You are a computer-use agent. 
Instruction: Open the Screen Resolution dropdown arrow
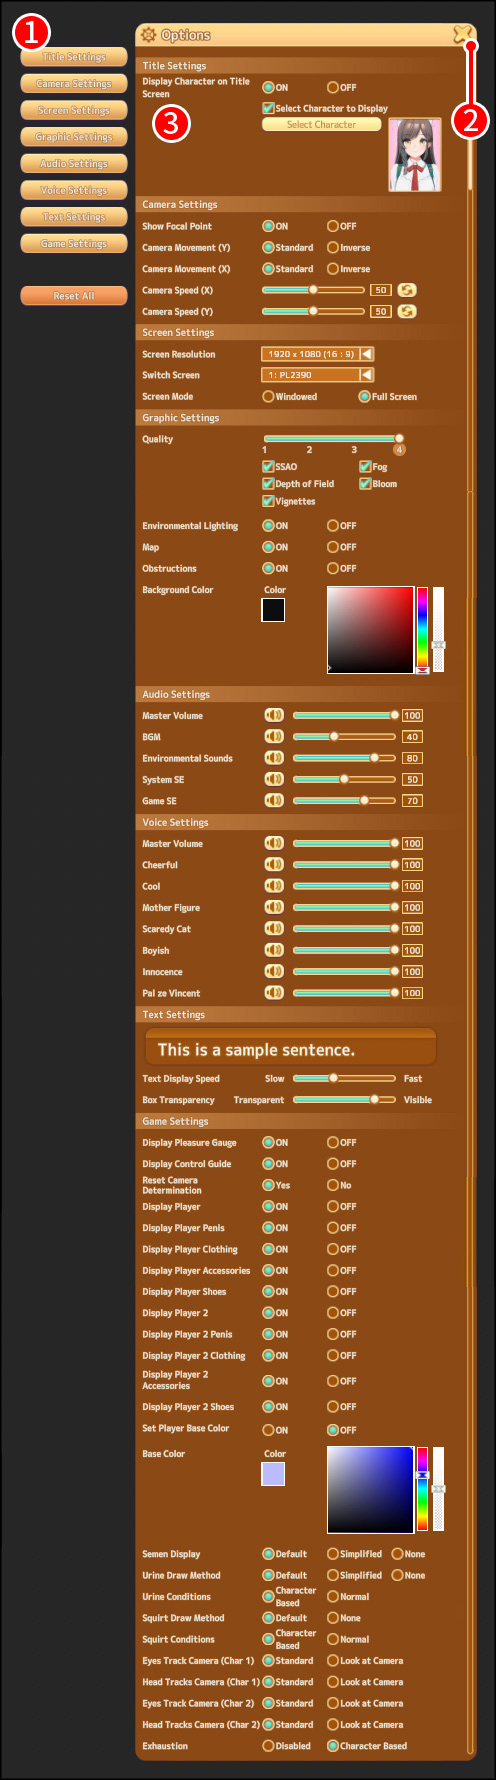(367, 354)
